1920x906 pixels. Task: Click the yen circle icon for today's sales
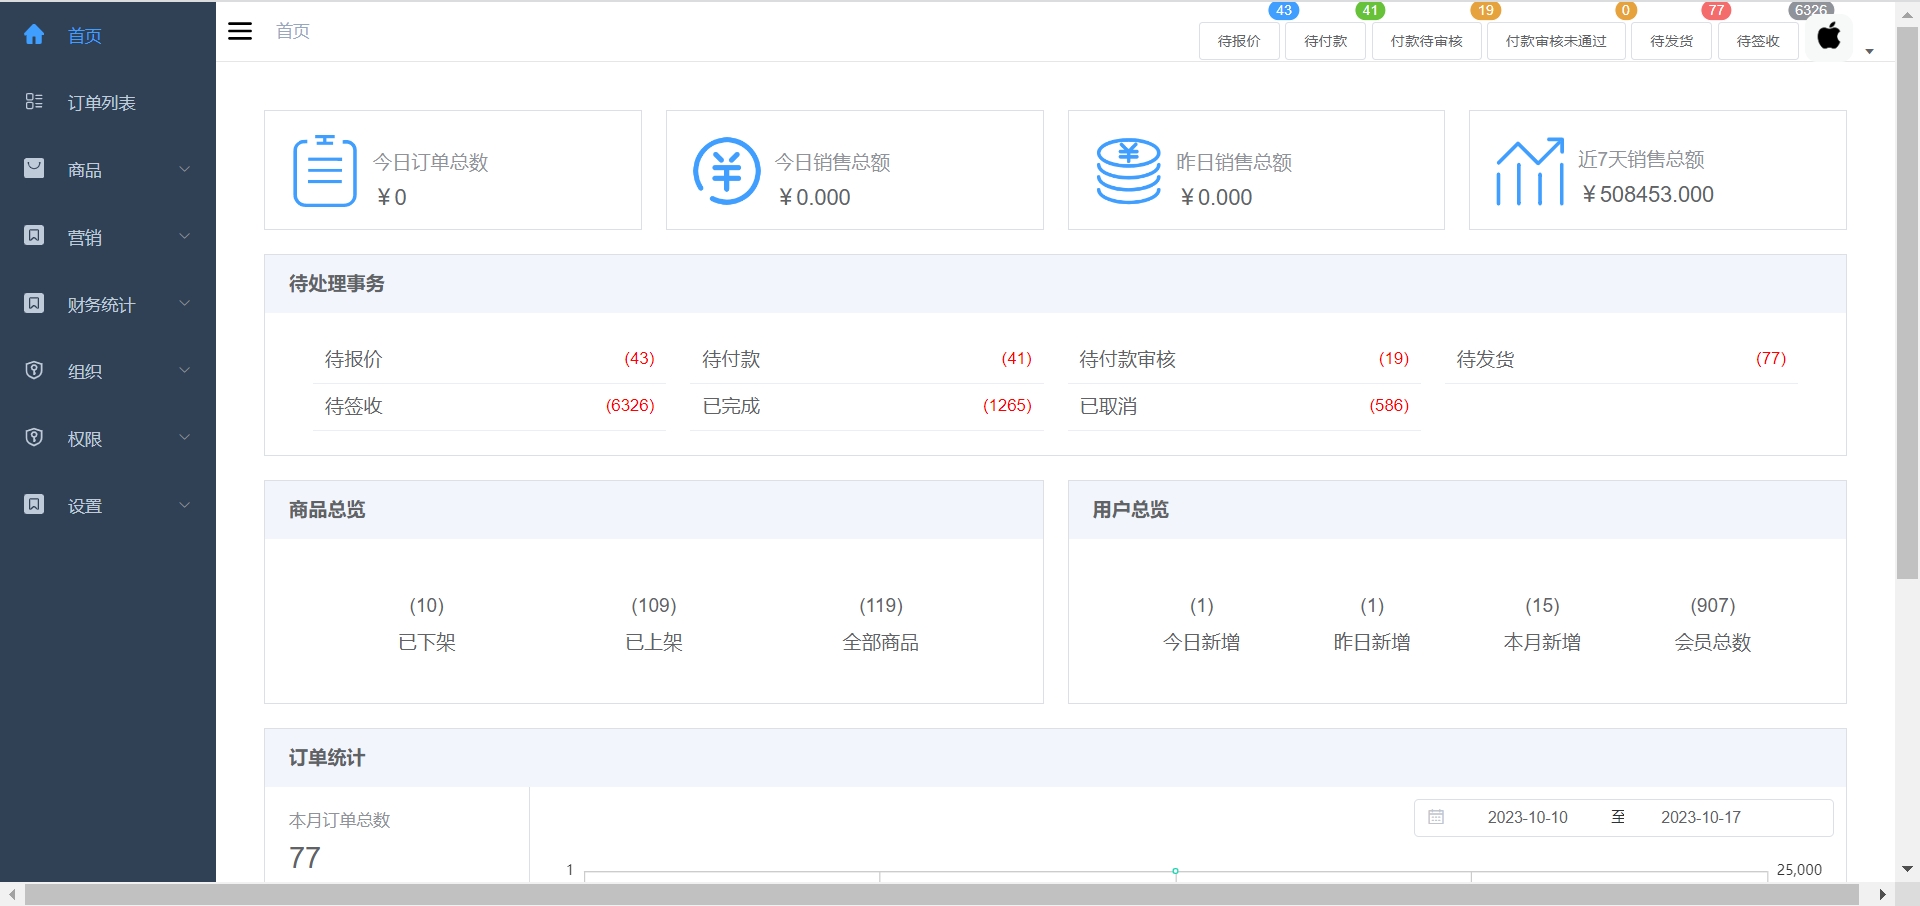727,170
